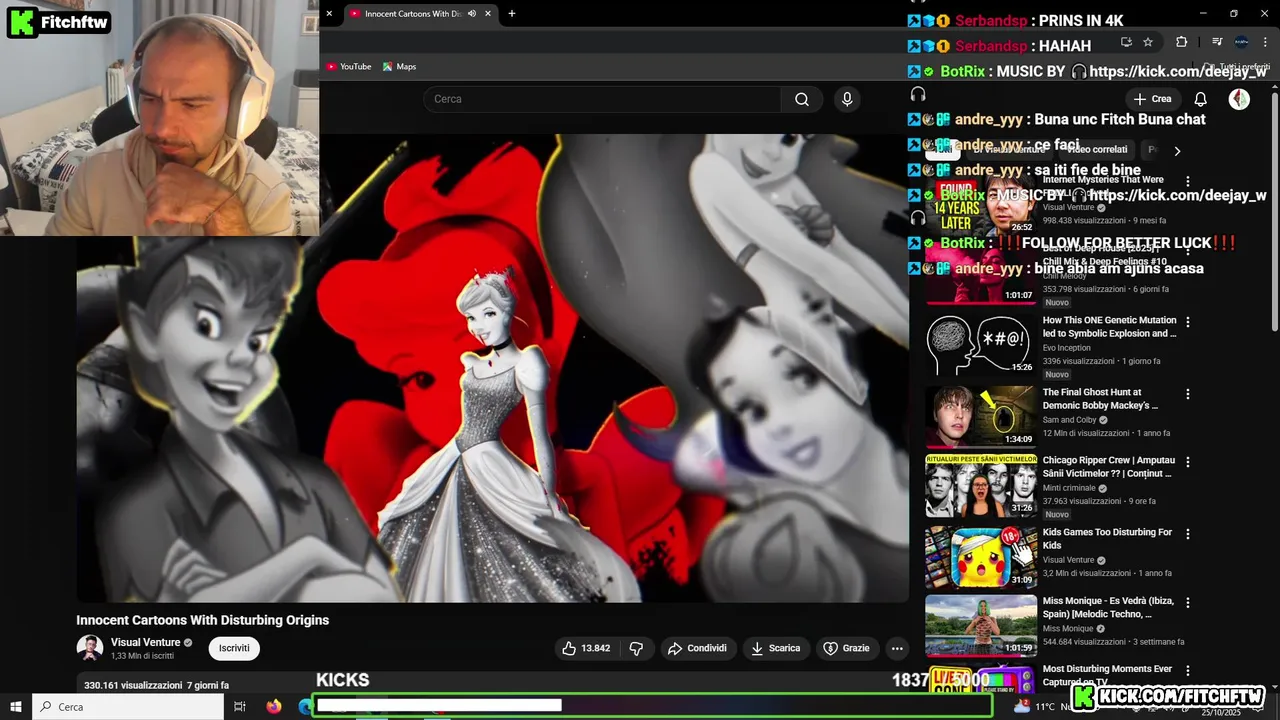Screen dimensions: 1280x720
Task: Click the Visual Venture channel avatar
Action: (x=90, y=648)
